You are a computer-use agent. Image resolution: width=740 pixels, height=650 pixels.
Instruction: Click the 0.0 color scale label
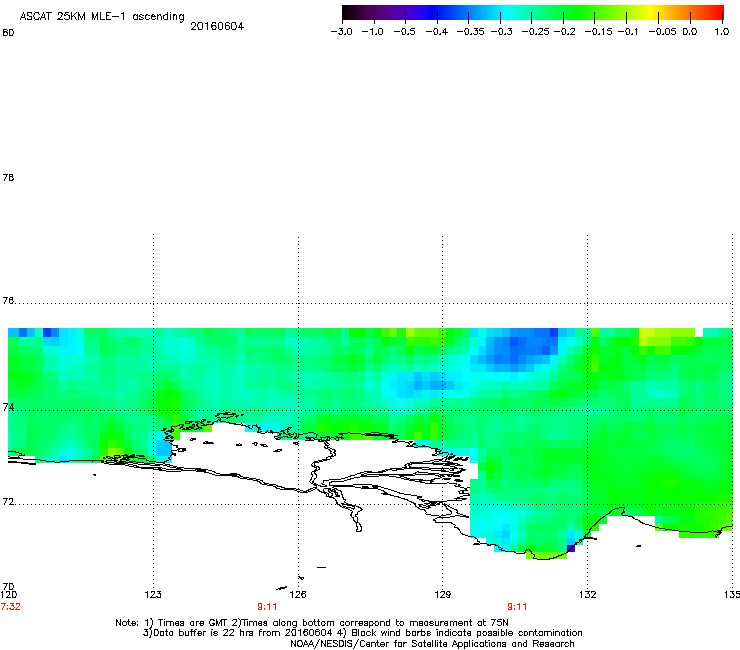click(x=690, y=32)
